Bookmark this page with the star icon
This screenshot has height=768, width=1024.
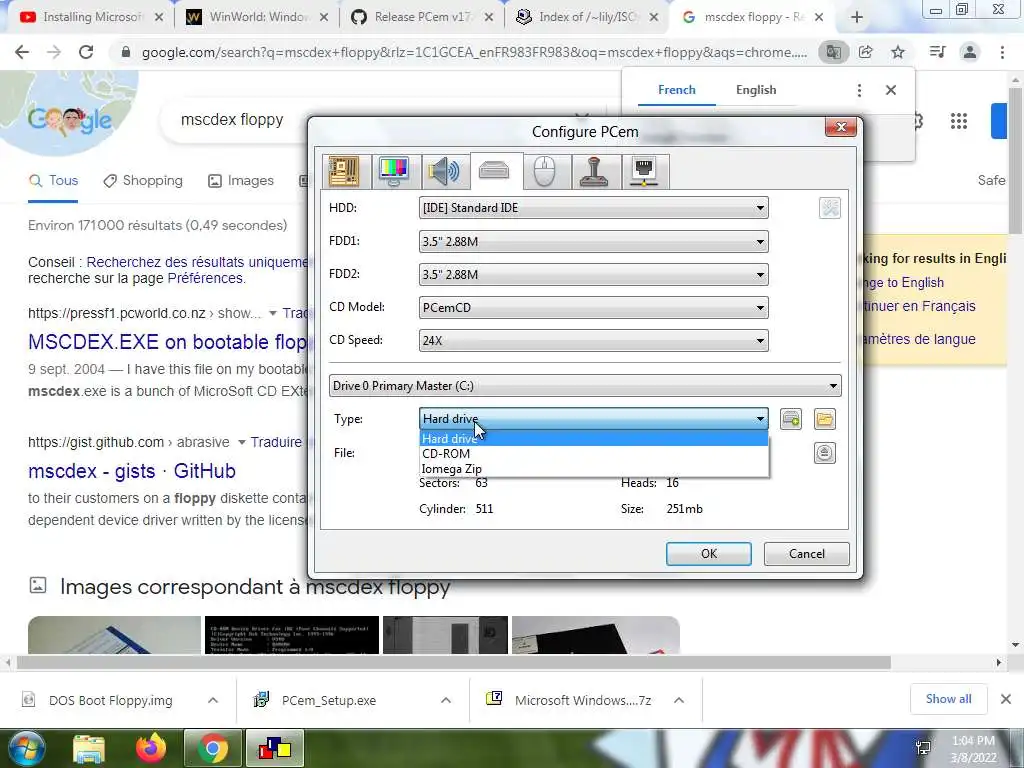click(x=898, y=52)
